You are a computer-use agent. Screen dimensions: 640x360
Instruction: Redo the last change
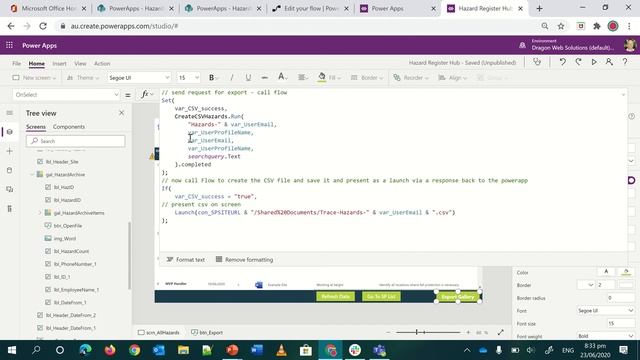click(x=578, y=62)
